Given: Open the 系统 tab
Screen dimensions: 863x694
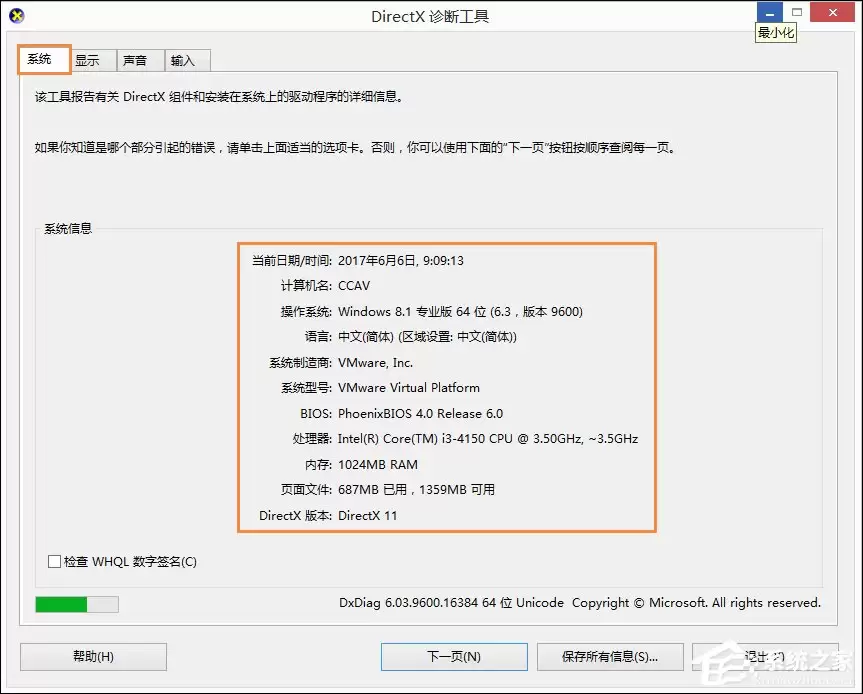Looking at the screenshot, I should coord(44,59).
